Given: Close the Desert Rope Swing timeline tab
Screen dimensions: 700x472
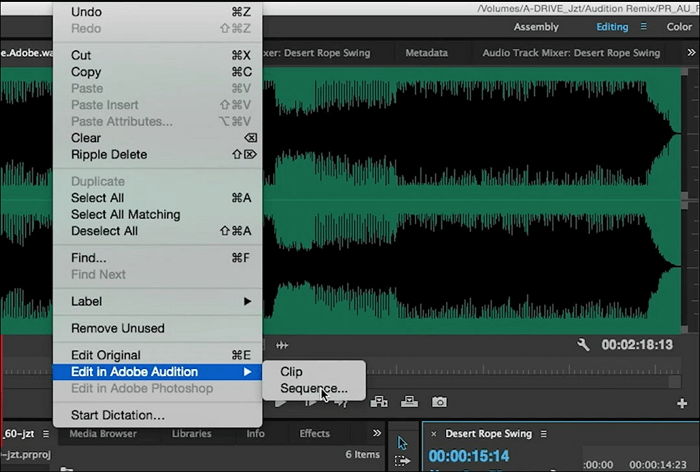Looking at the screenshot, I should tap(433, 434).
